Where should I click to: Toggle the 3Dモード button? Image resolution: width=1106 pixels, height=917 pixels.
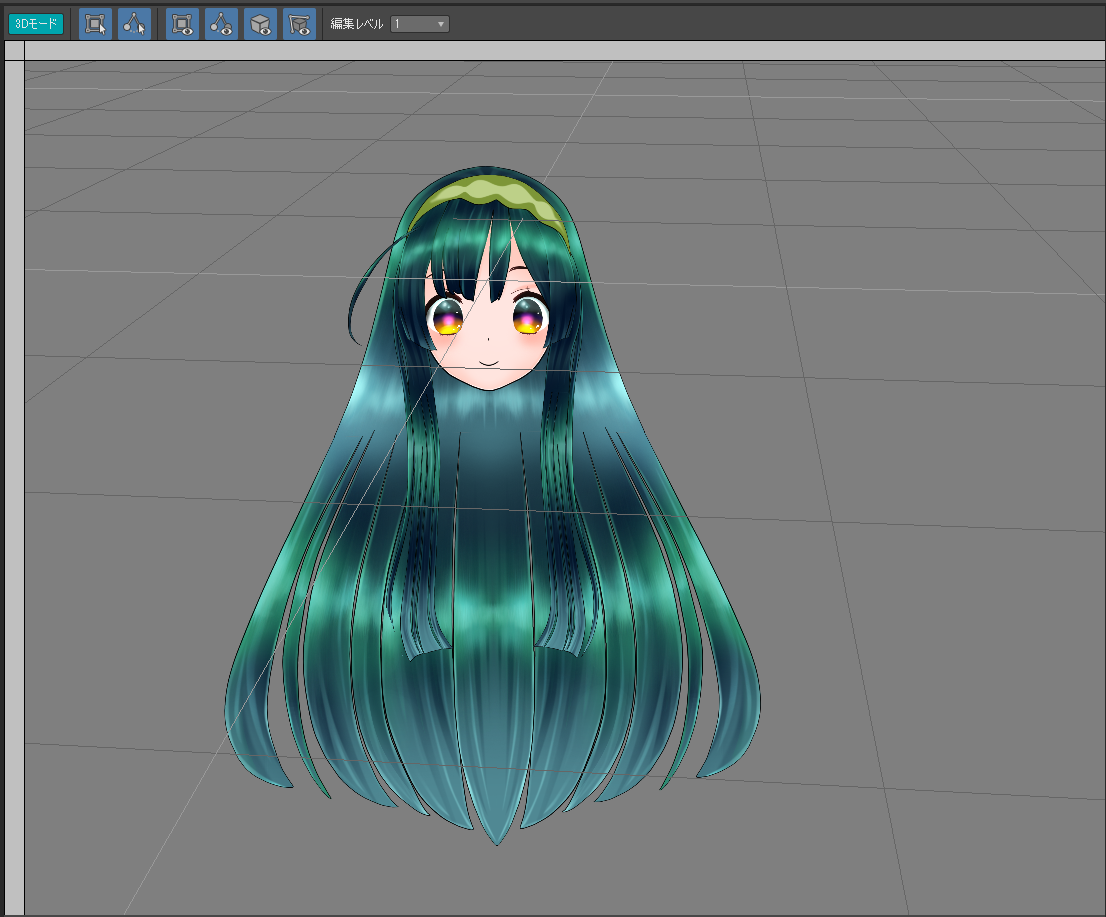(x=36, y=24)
